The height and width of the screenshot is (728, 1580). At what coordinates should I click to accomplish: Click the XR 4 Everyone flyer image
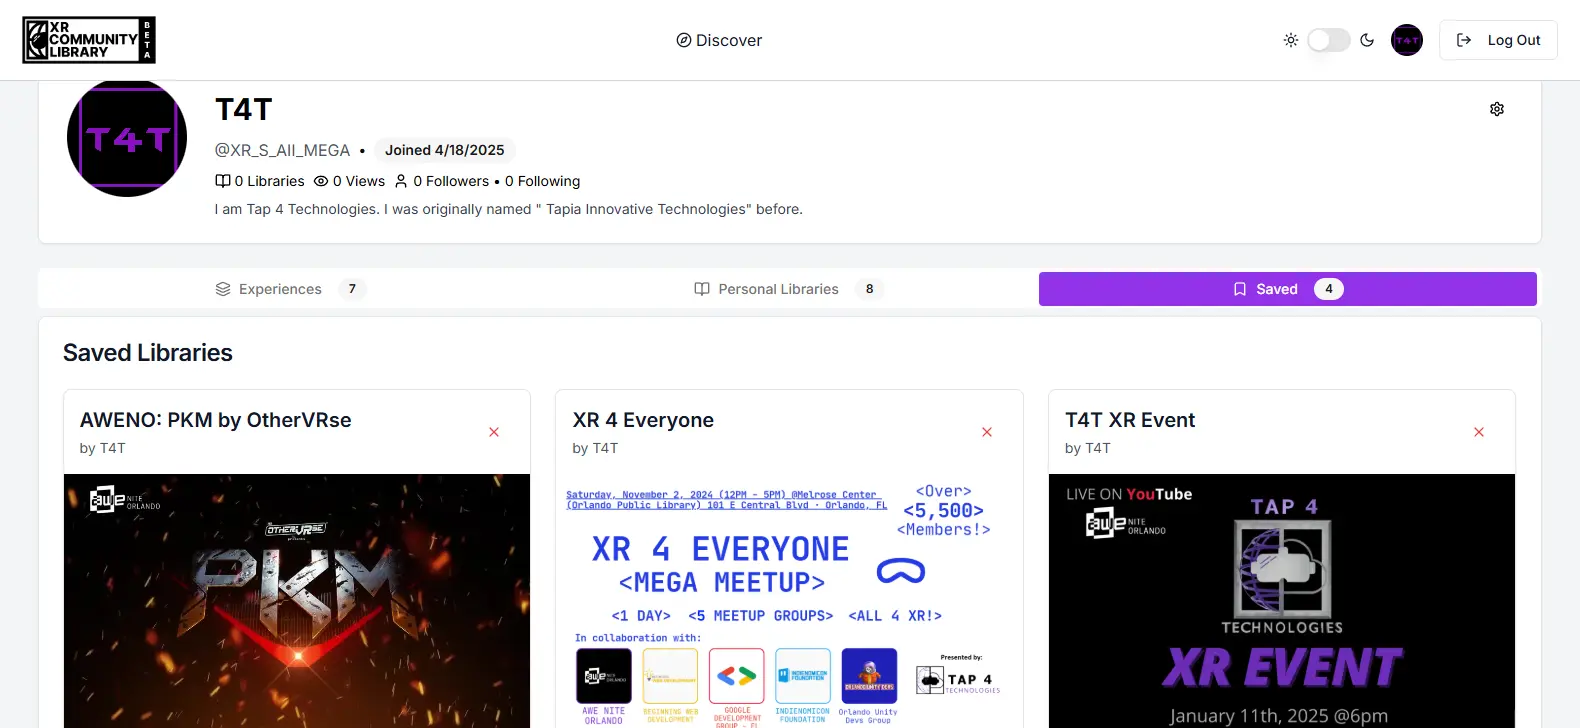point(789,601)
